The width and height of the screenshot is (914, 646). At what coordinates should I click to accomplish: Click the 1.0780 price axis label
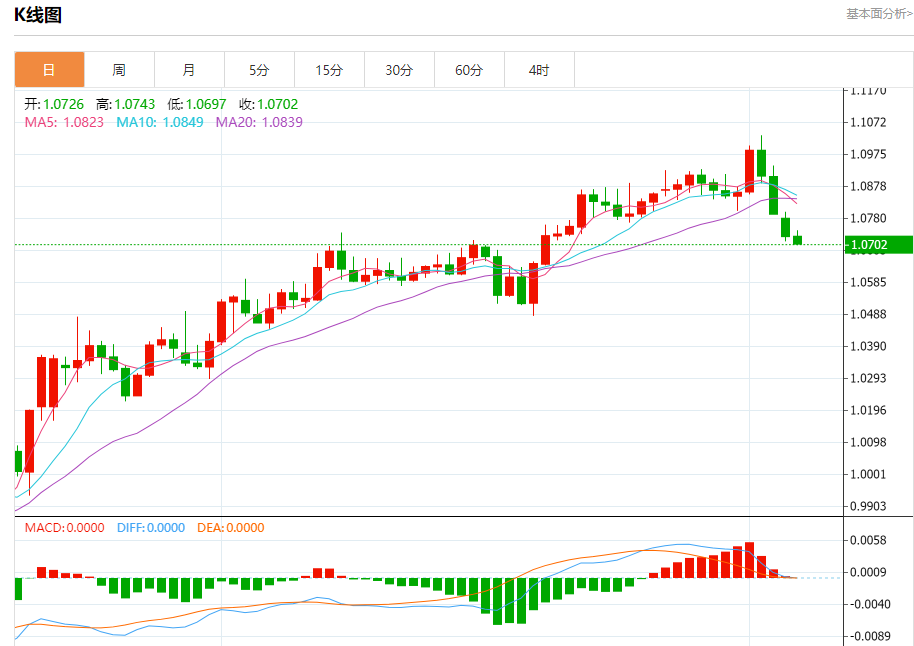click(868, 219)
